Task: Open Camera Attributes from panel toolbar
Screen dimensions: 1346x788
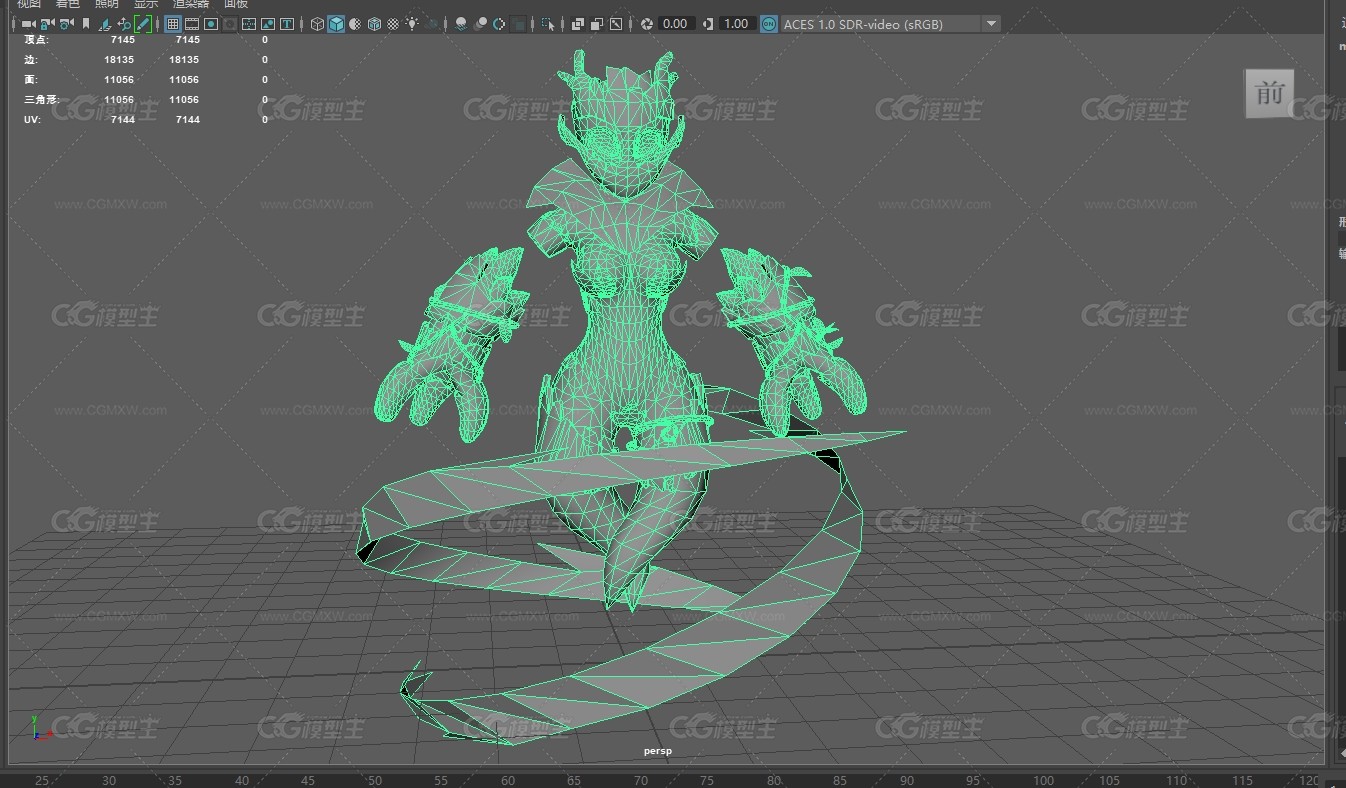Action: (66, 23)
